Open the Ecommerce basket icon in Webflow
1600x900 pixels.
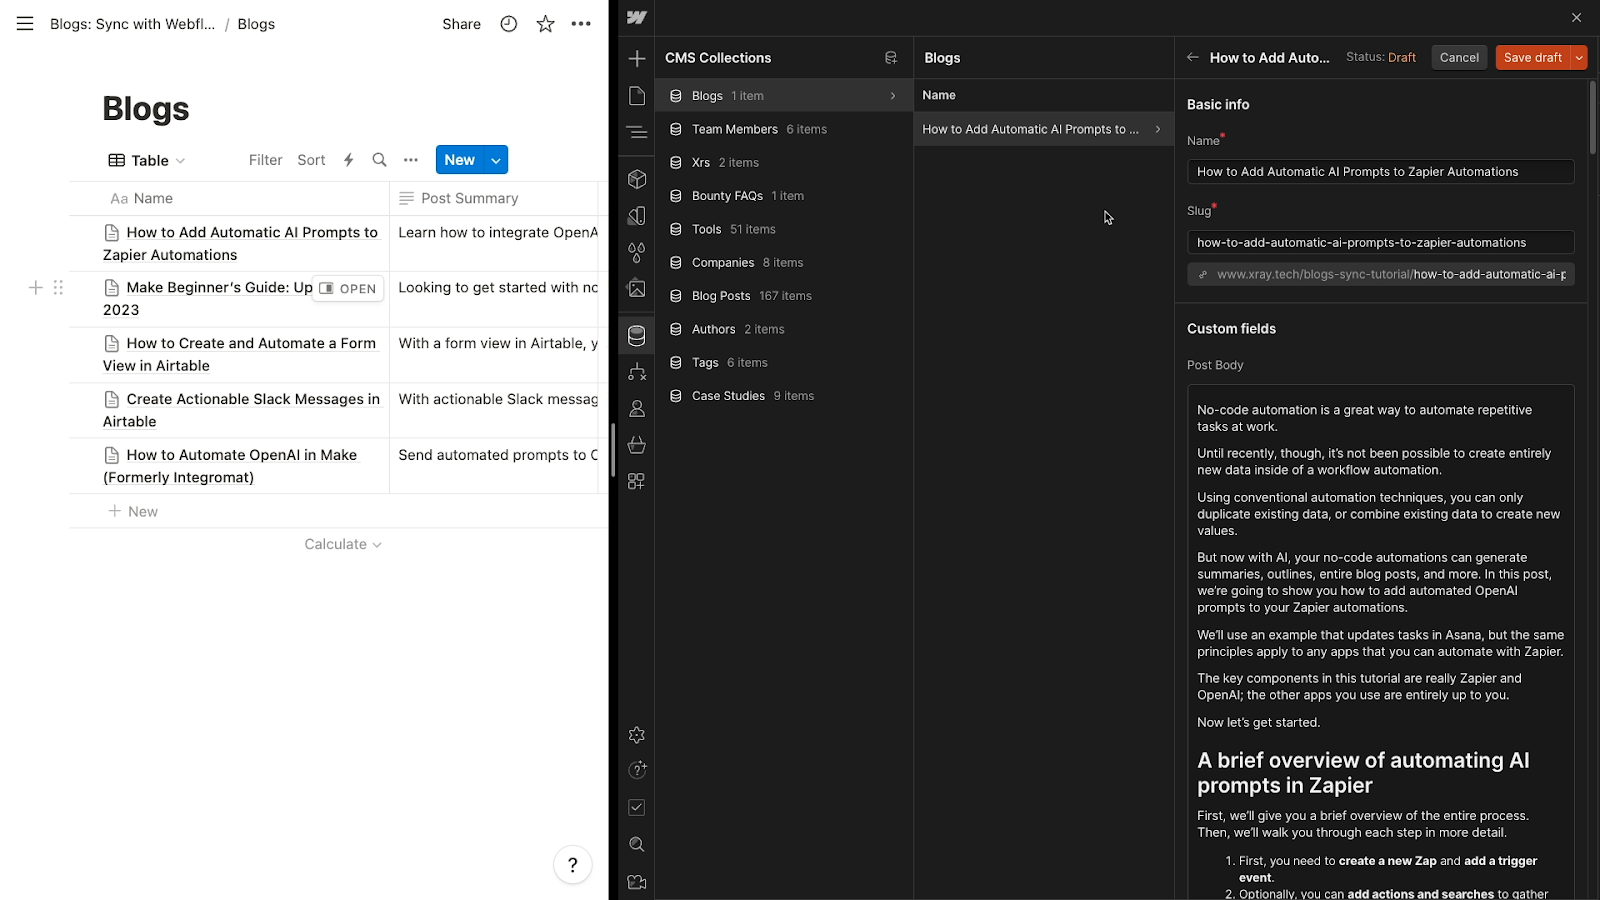pyautogui.click(x=637, y=445)
